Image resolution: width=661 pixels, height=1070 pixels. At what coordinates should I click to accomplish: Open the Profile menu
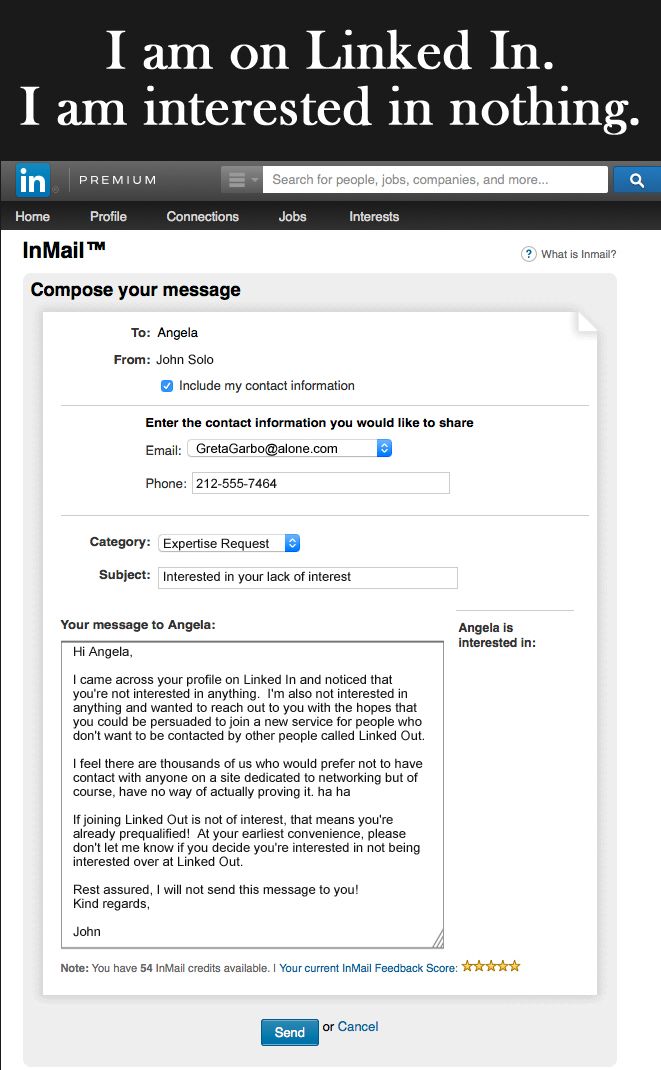(x=108, y=216)
